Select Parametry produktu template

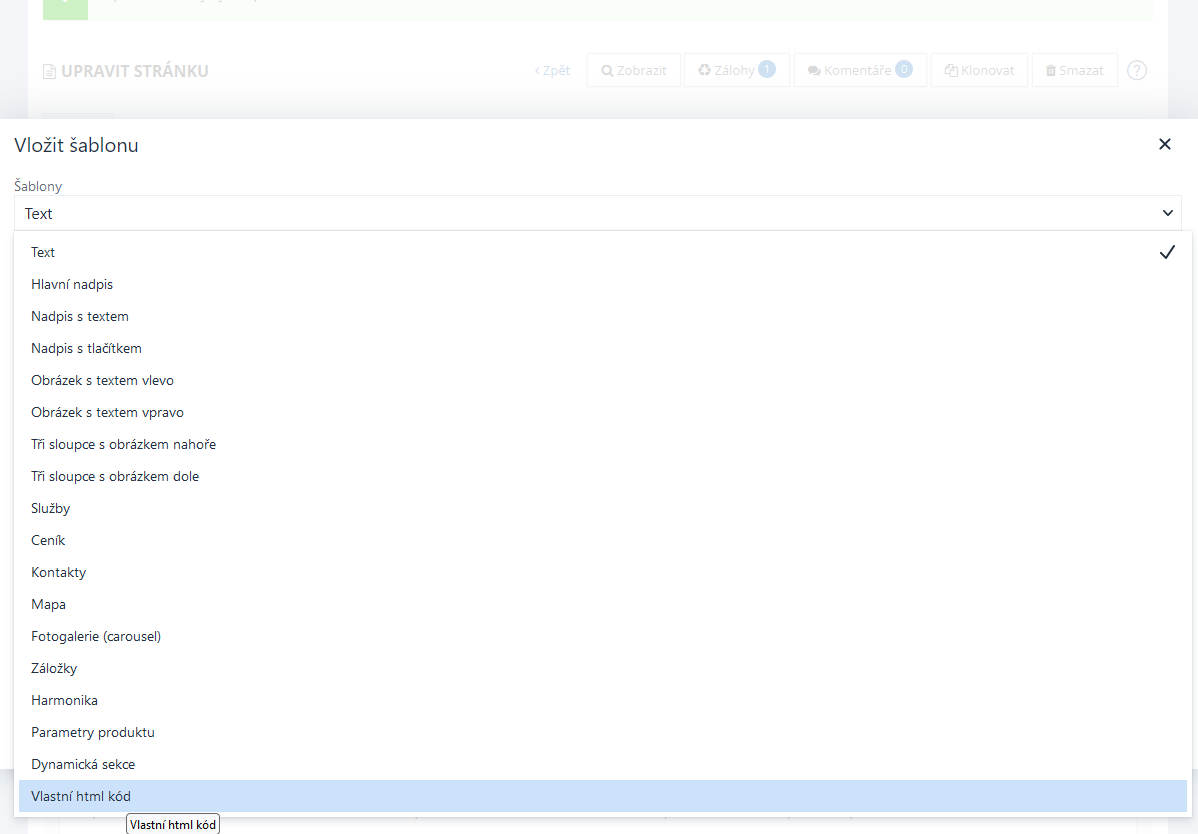[x=93, y=732]
